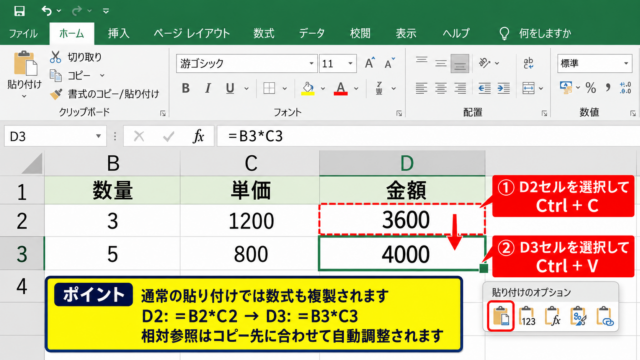The image size is (640, 360).
Task: Click the accounting number format icon
Action: tap(566, 87)
